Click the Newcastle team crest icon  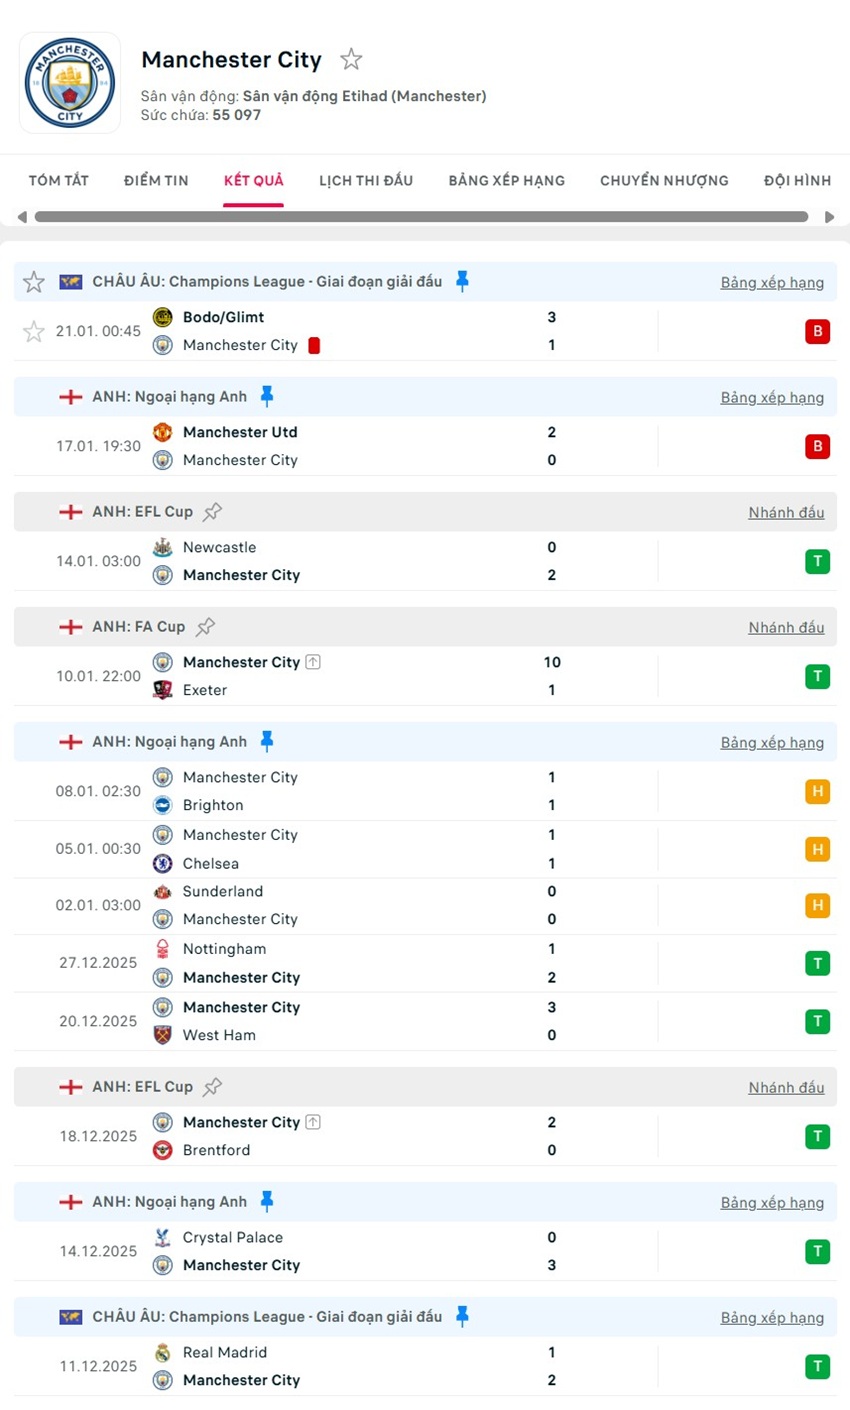(162, 547)
